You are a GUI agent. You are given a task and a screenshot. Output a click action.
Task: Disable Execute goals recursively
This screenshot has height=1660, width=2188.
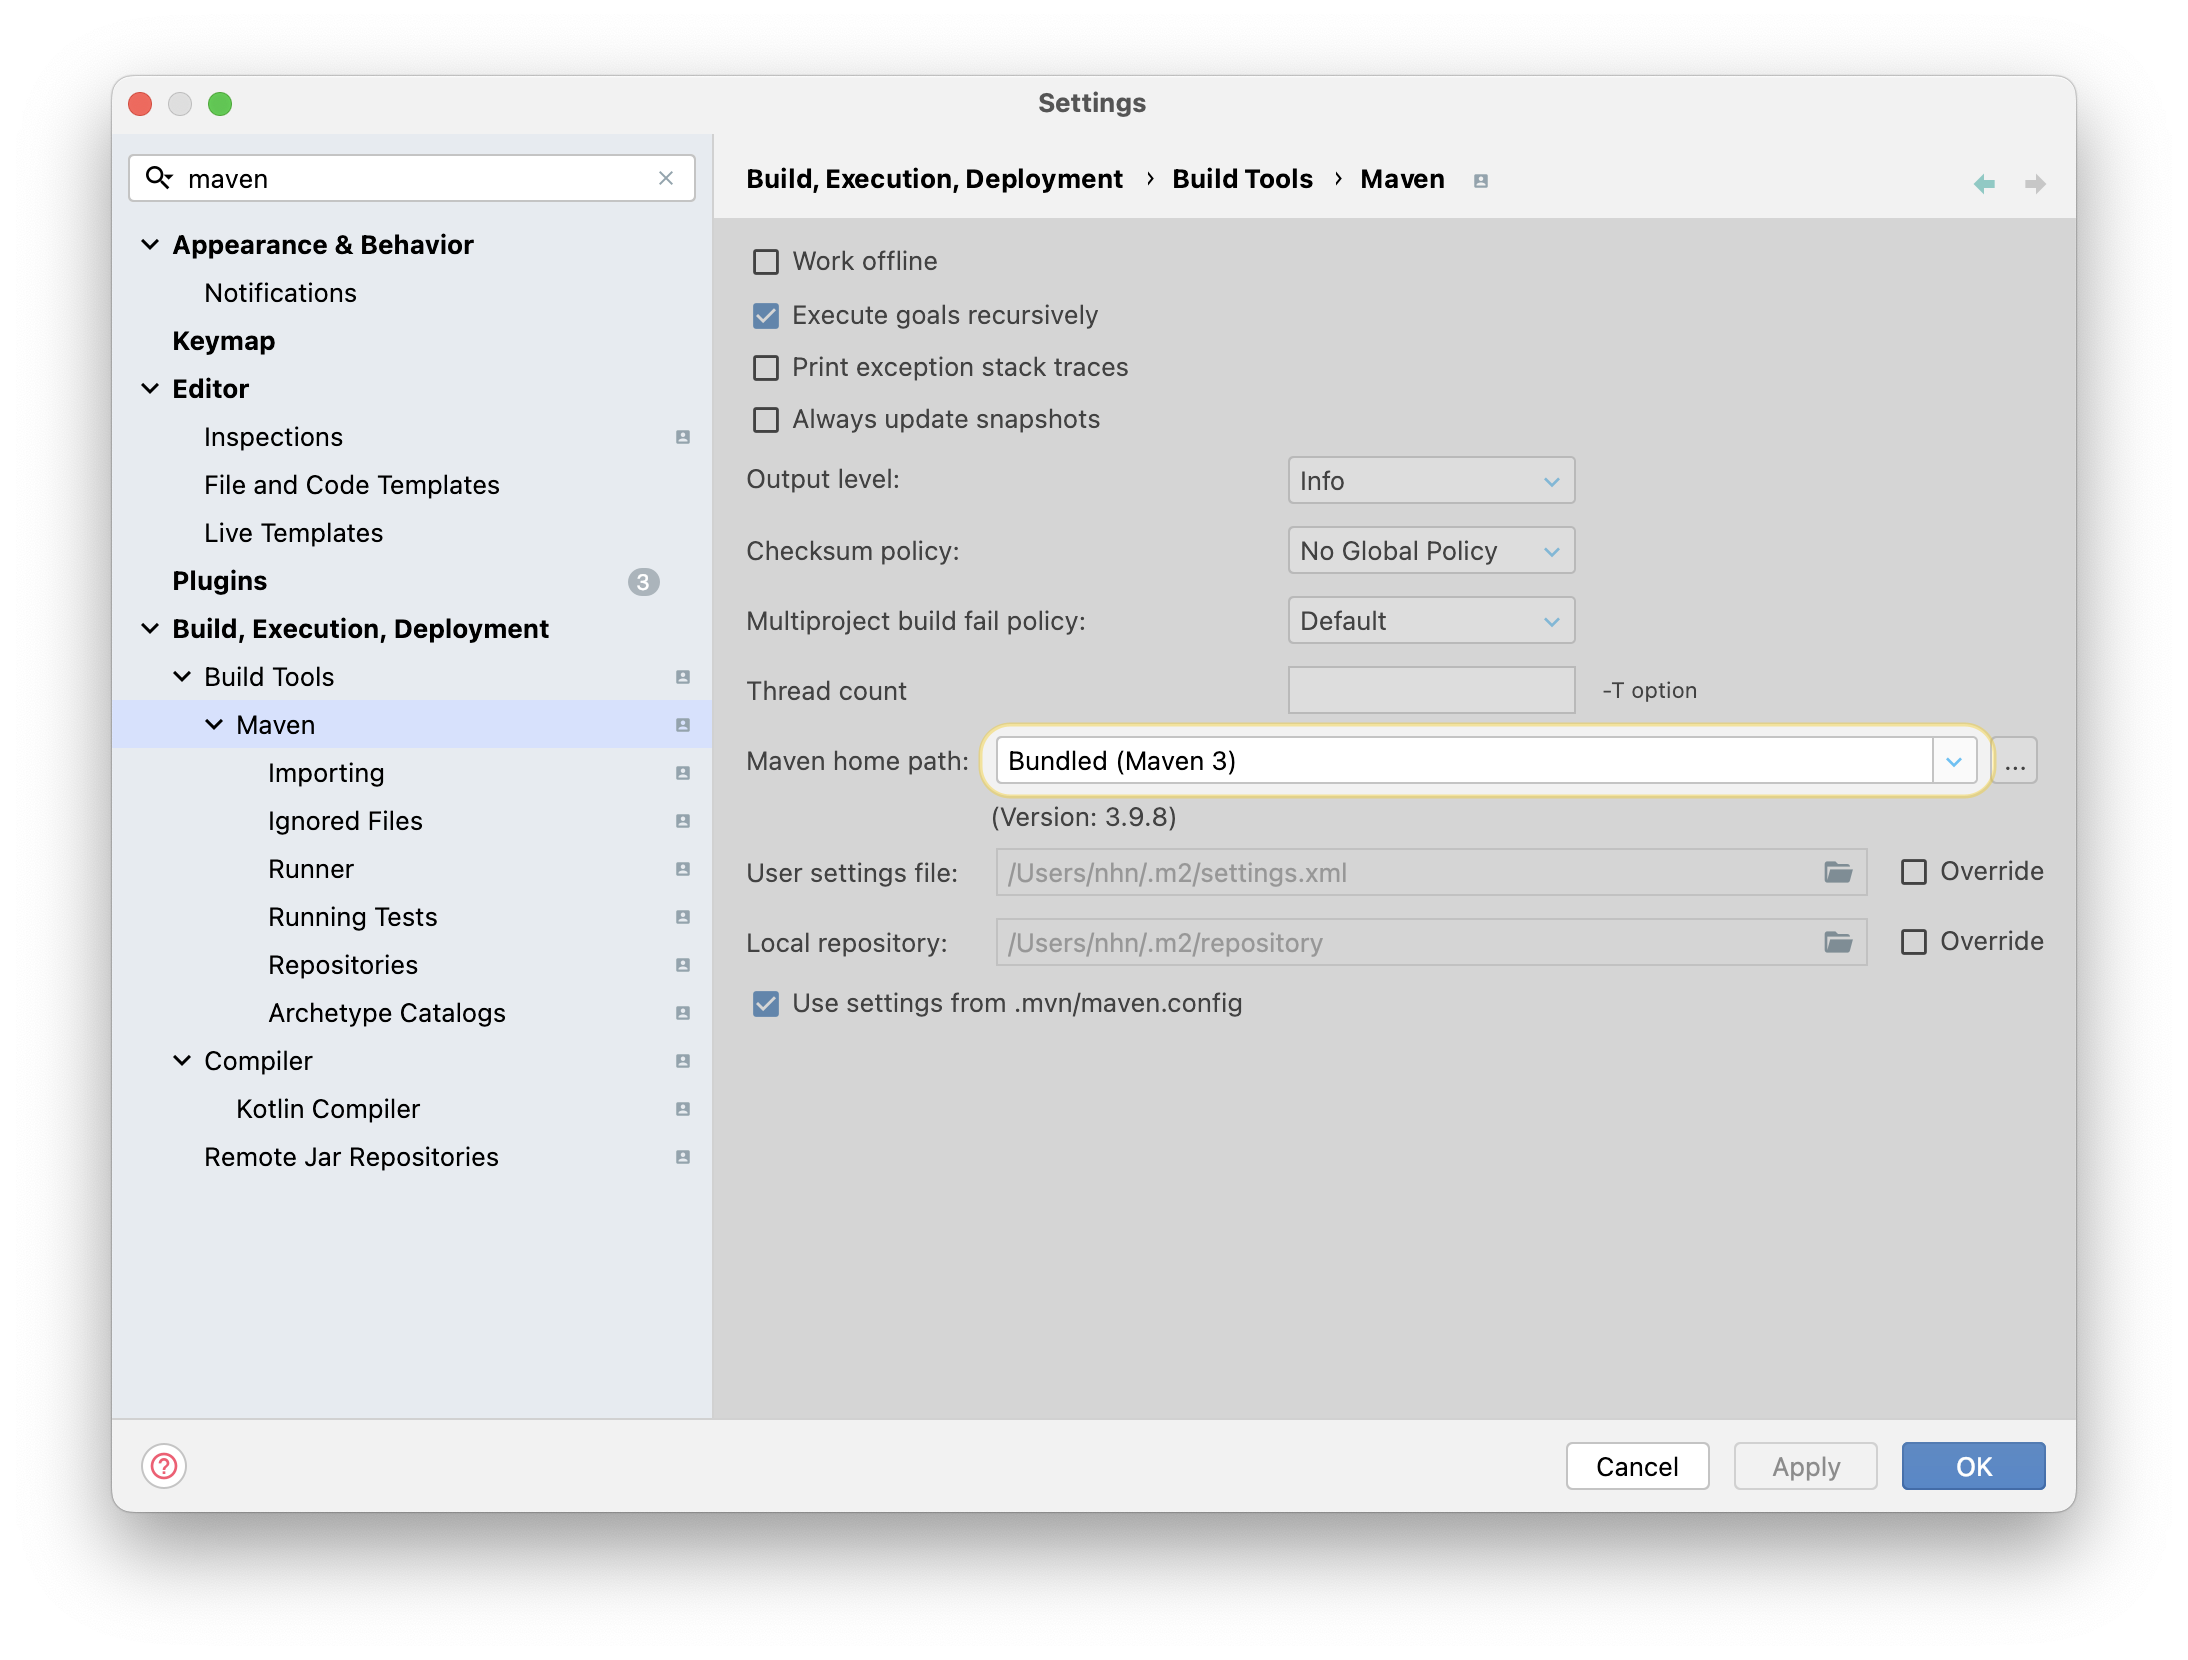click(x=766, y=316)
